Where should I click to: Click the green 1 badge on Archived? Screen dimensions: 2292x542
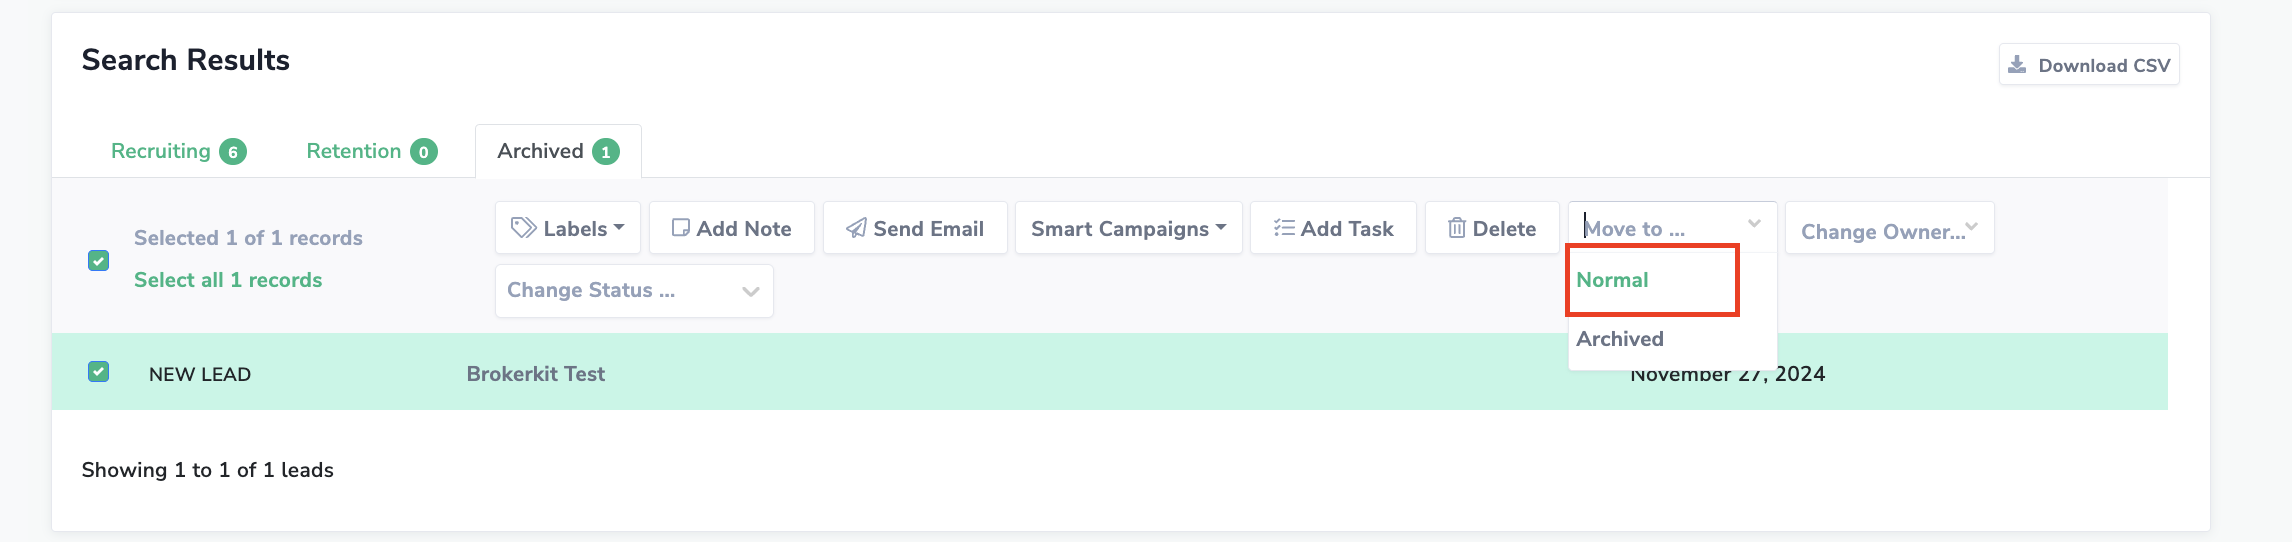[x=606, y=152]
